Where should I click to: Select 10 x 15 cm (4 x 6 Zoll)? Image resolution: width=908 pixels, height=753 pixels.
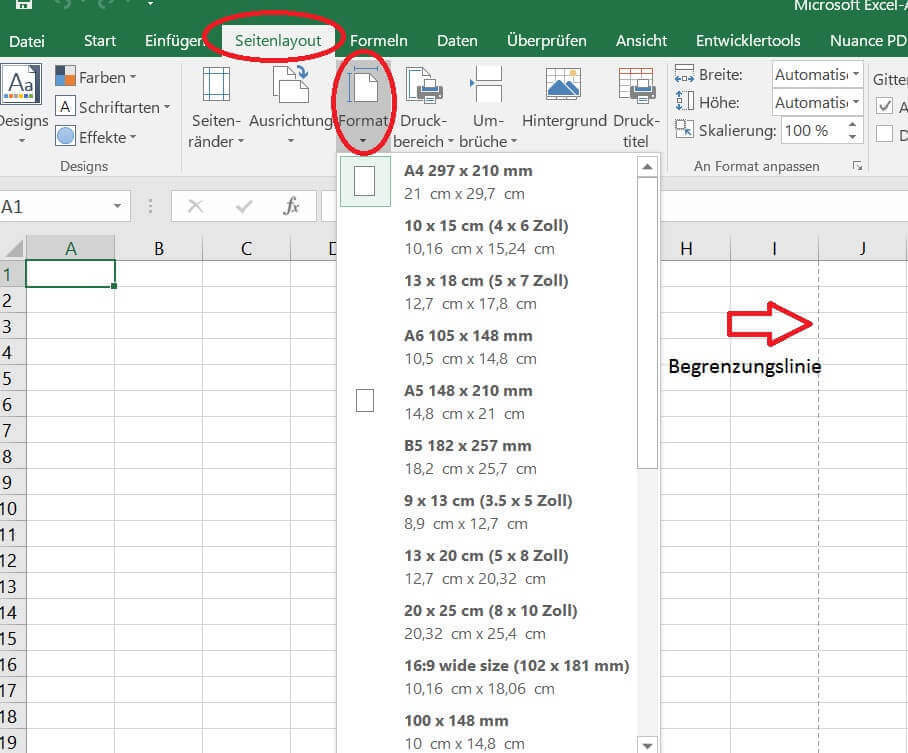click(488, 237)
